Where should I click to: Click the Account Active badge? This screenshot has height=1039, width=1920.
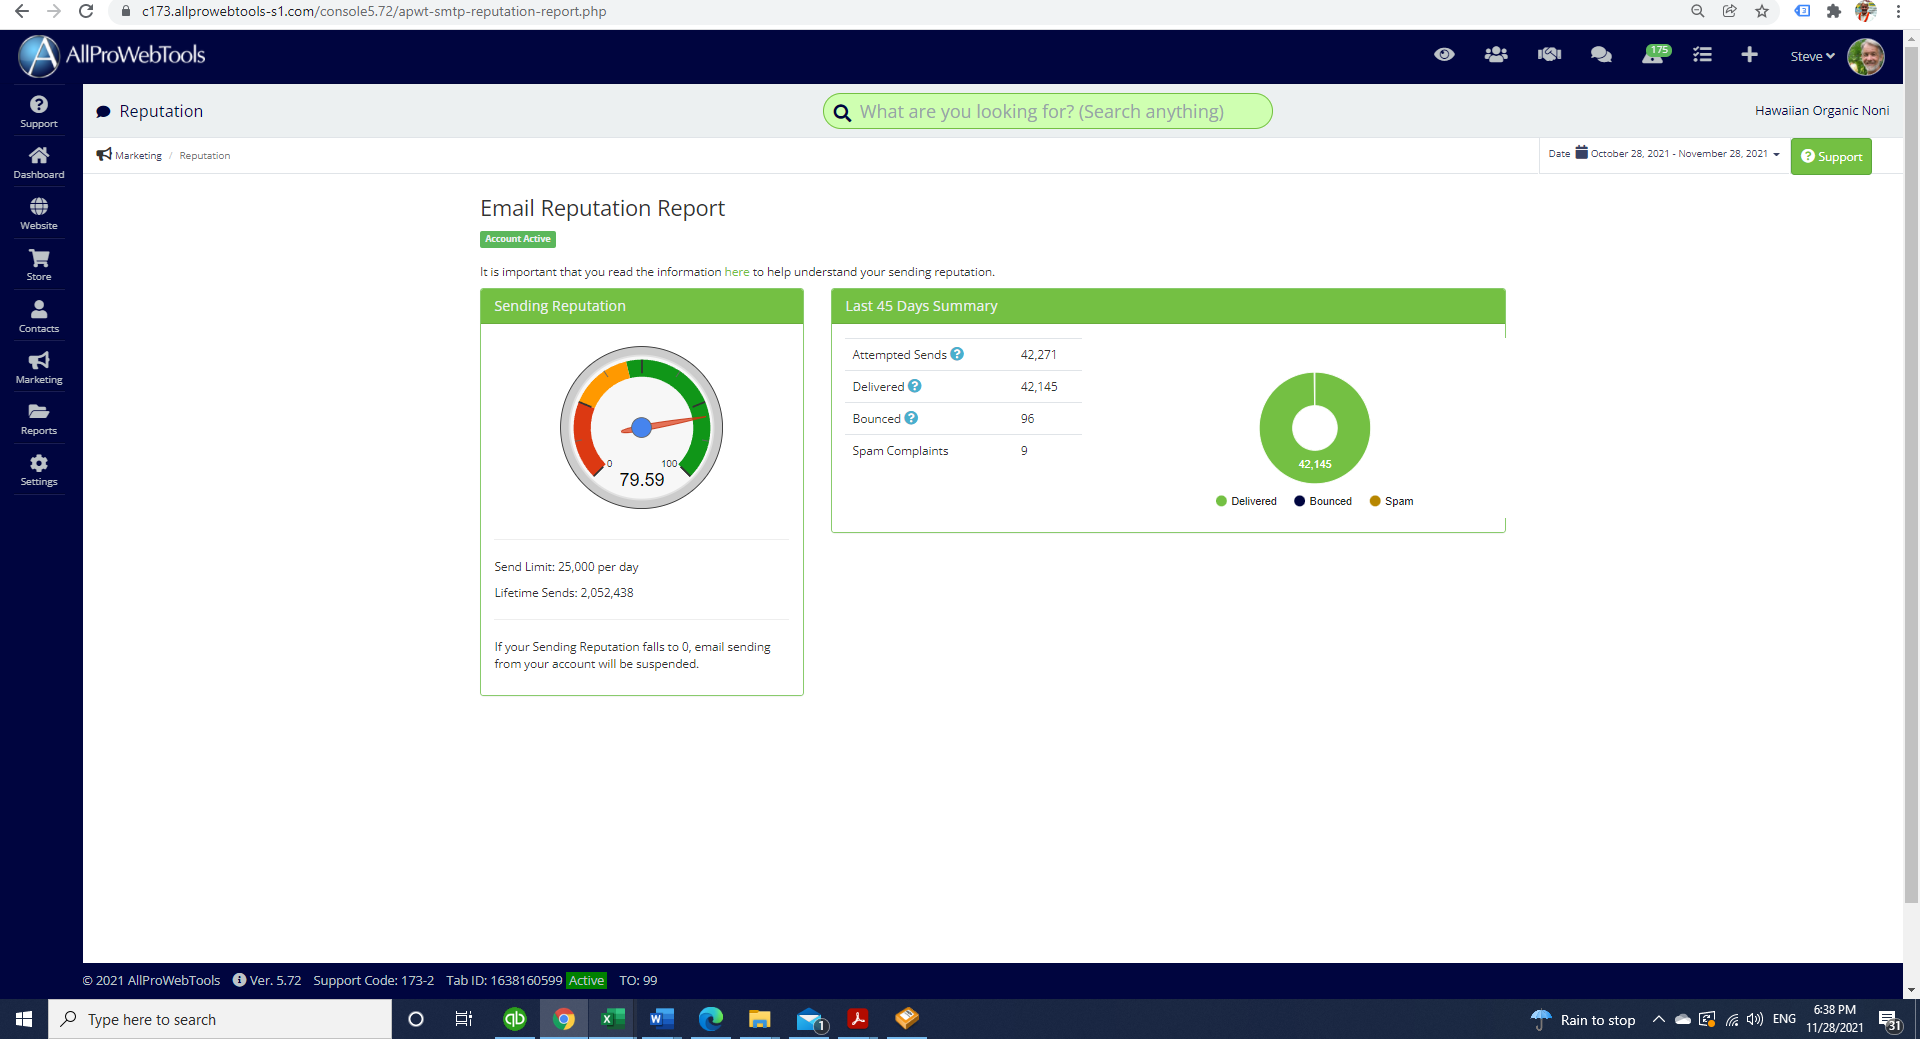[x=518, y=239]
